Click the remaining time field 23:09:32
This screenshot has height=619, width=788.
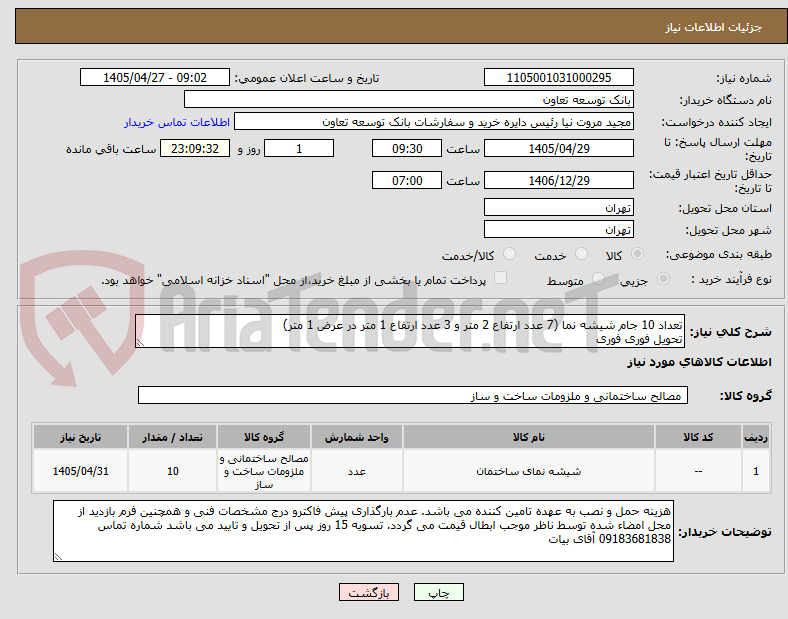[195, 148]
